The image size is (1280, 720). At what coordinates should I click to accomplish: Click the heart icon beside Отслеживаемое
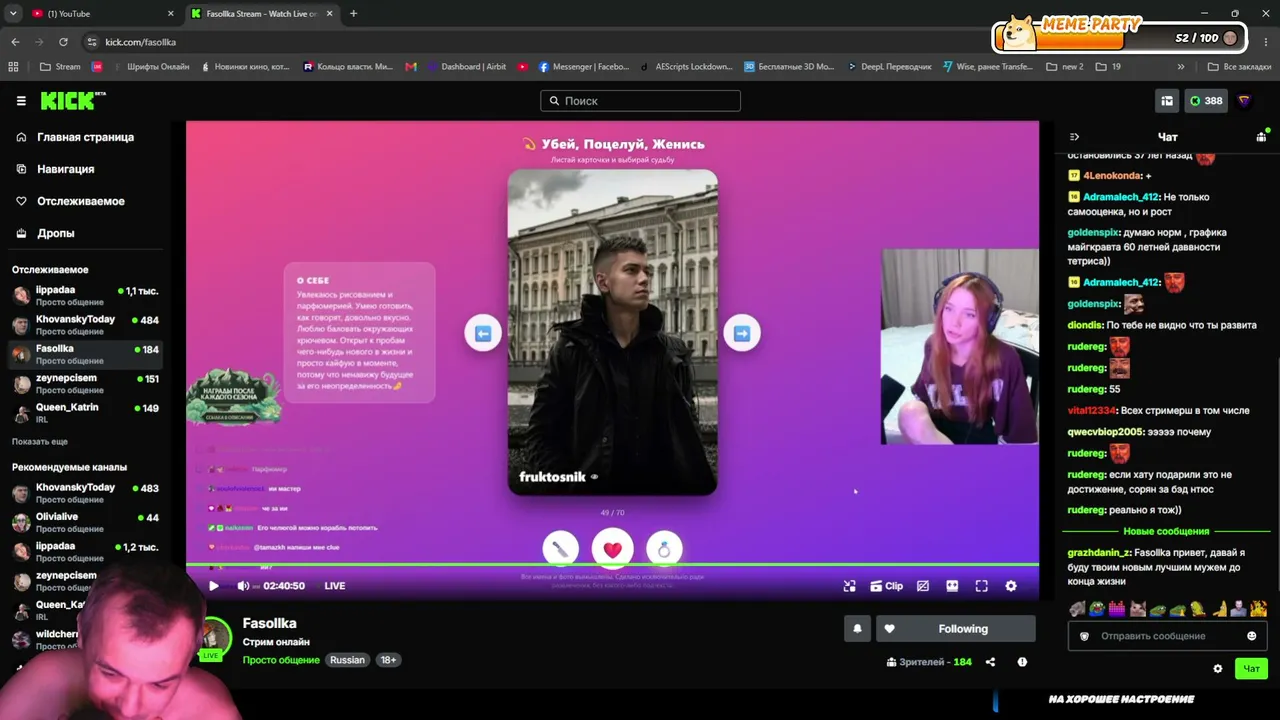point(21,201)
